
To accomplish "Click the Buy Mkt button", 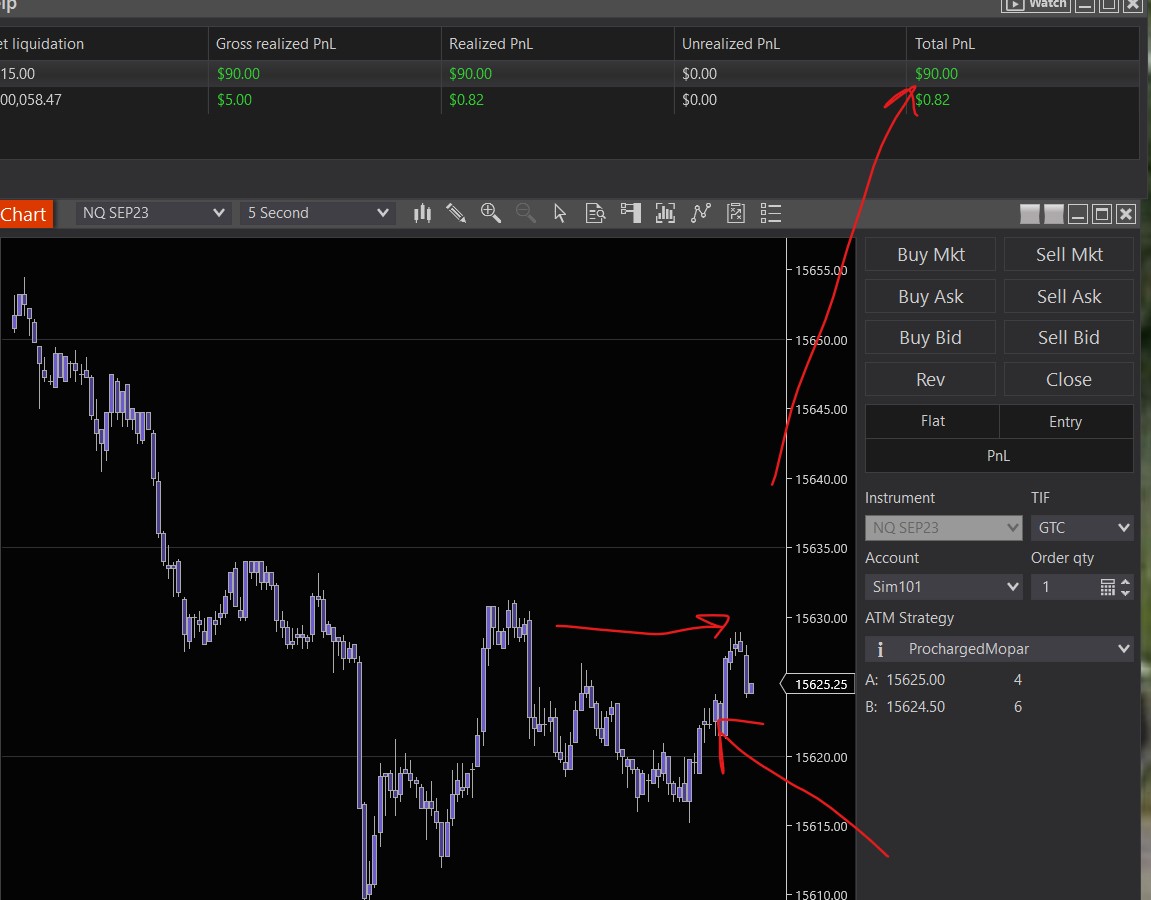I will pos(931,255).
